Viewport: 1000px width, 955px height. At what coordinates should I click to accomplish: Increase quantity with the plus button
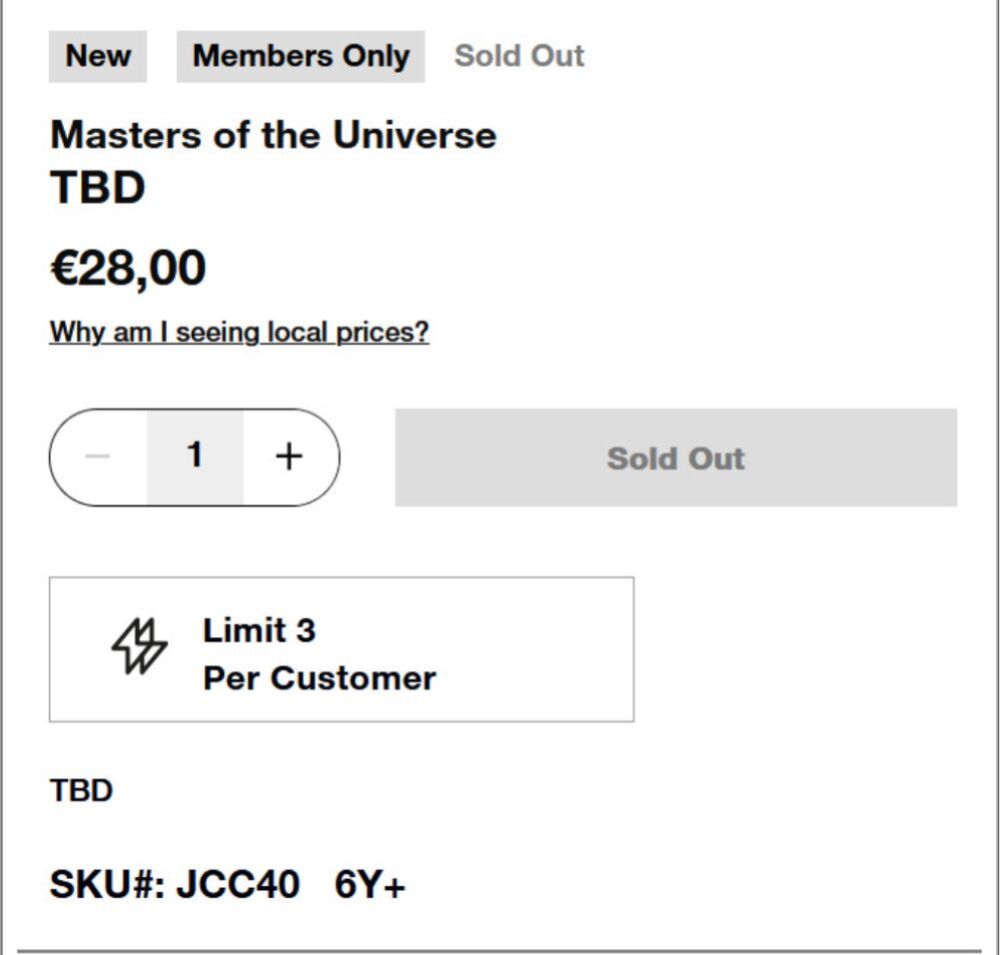pyautogui.click(x=290, y=457)
